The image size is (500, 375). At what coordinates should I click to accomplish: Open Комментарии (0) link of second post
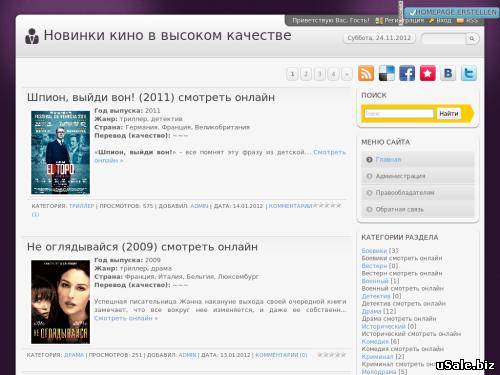click(x=281, y=355)
